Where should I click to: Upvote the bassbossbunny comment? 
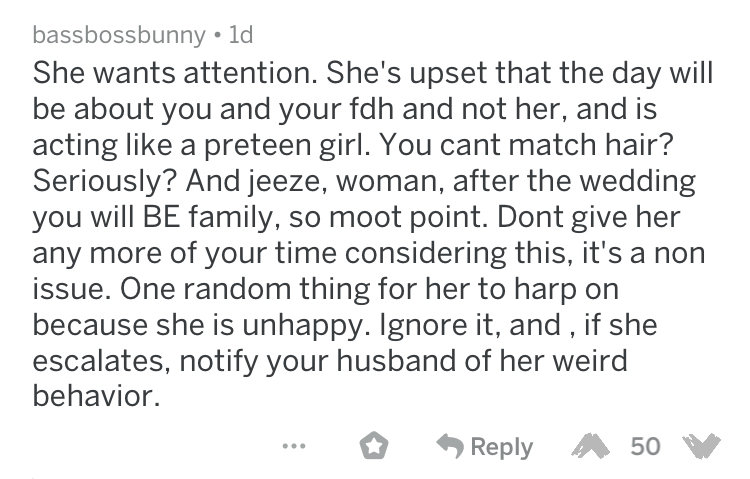[x=591, y=446]
